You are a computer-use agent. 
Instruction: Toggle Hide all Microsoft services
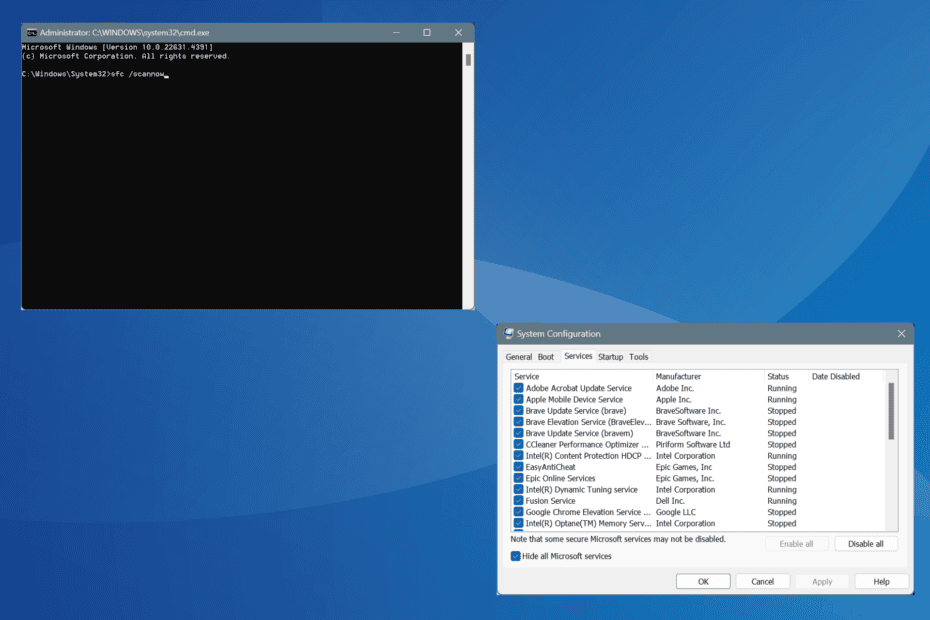click(x=514, y=556)
